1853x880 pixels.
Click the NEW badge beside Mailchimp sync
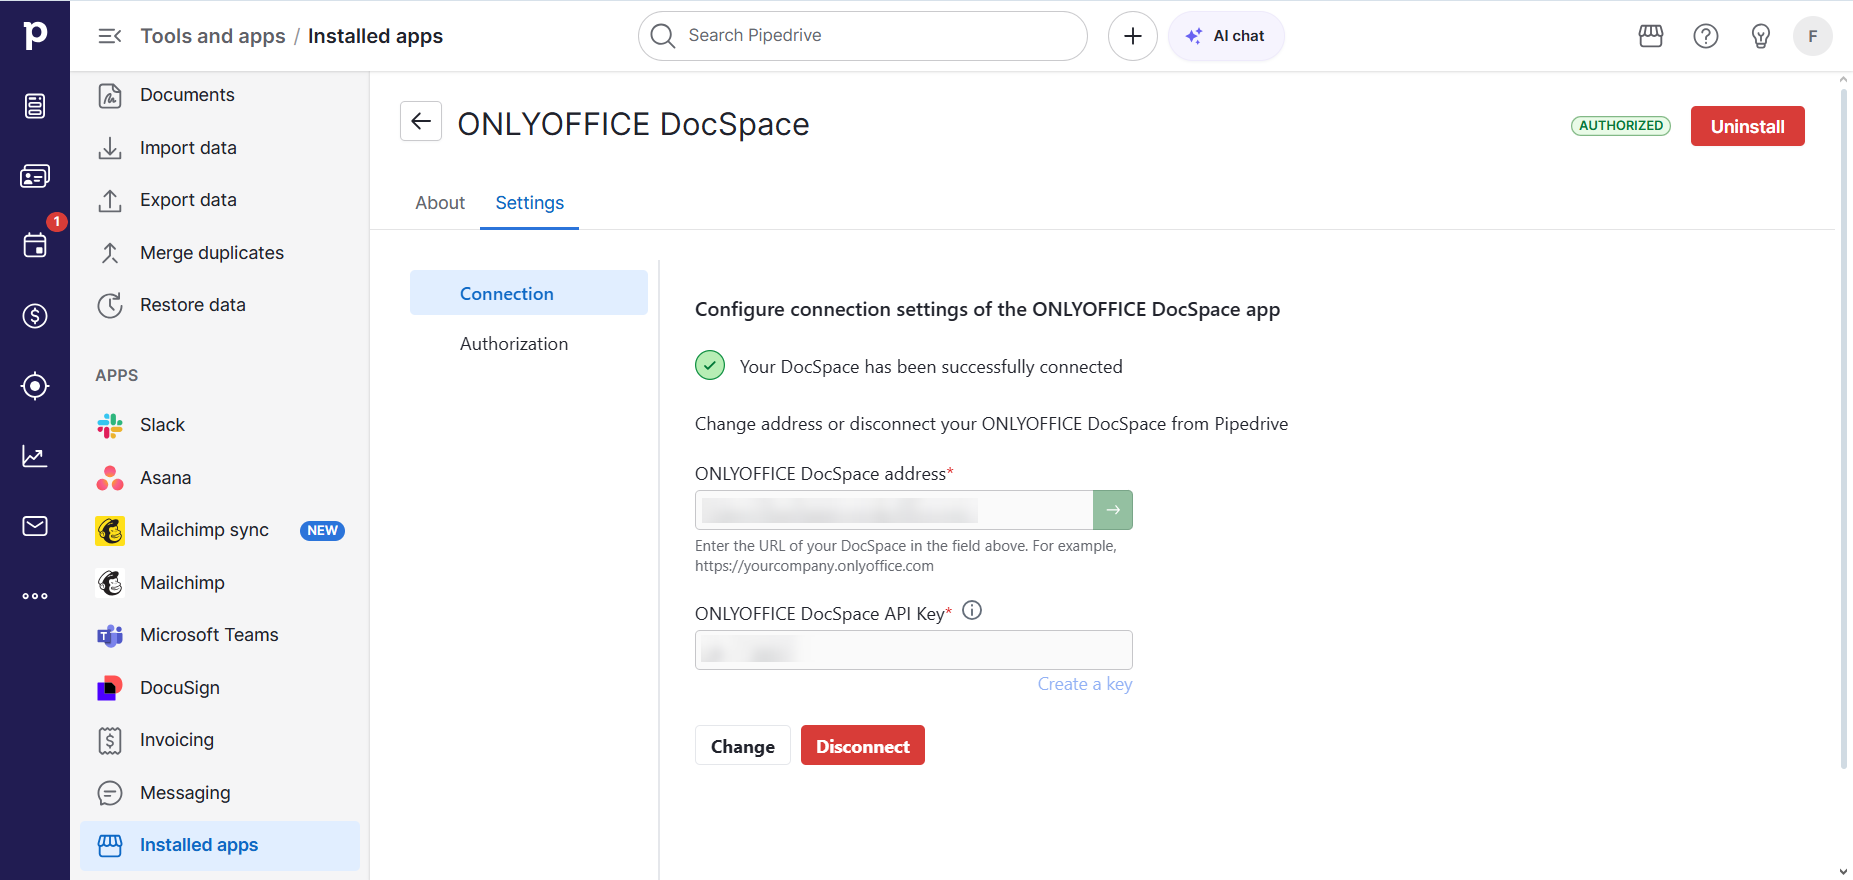tap(322, 531)
